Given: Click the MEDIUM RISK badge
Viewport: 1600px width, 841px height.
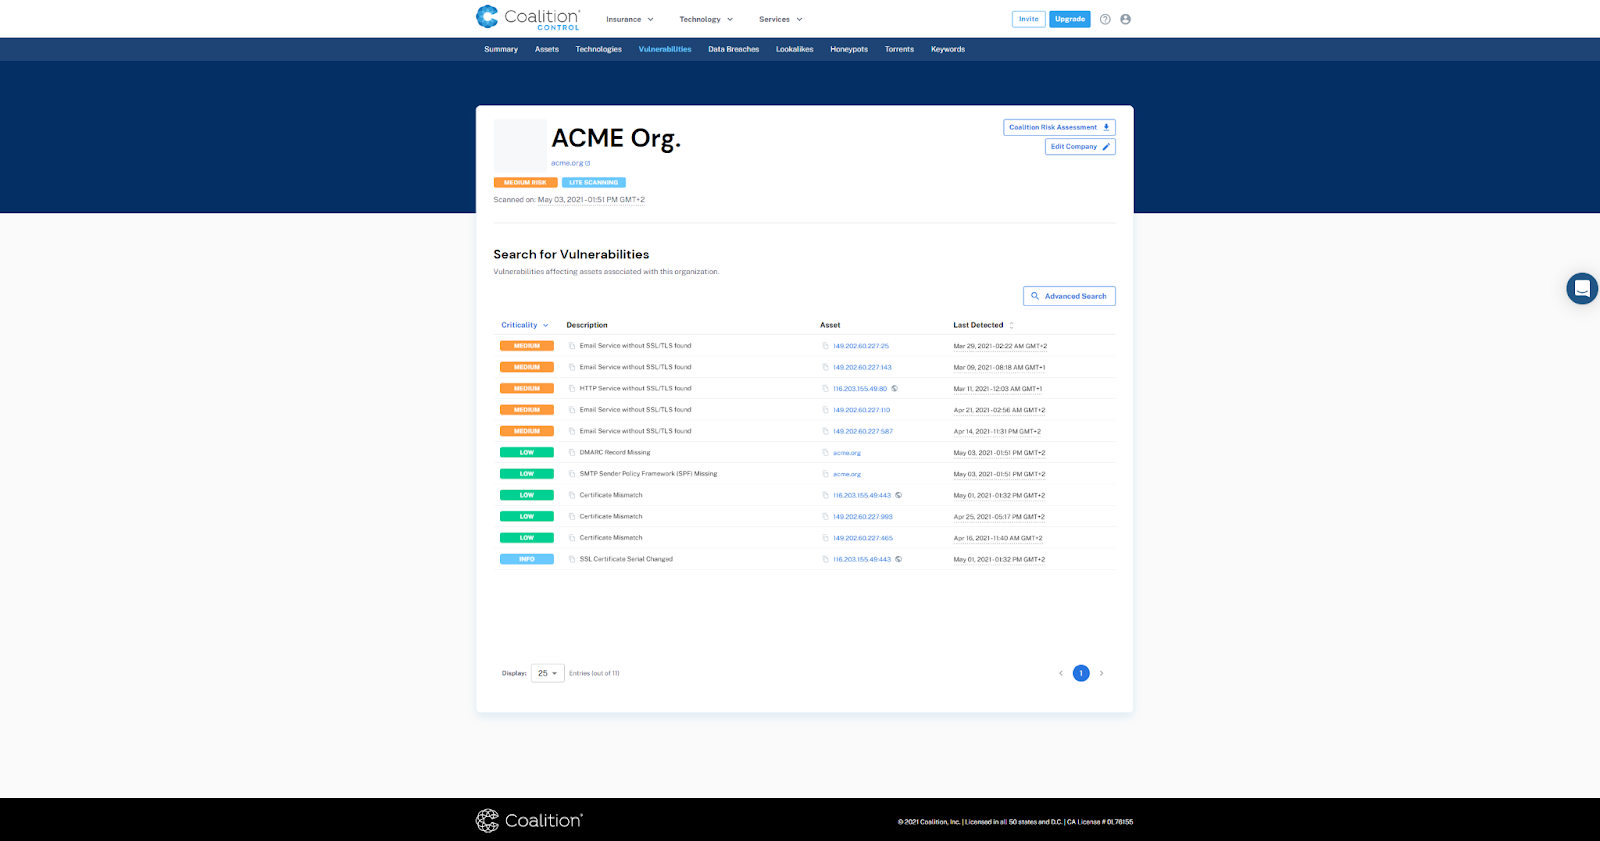Looking at the screenshot, I should click(525, 182).
